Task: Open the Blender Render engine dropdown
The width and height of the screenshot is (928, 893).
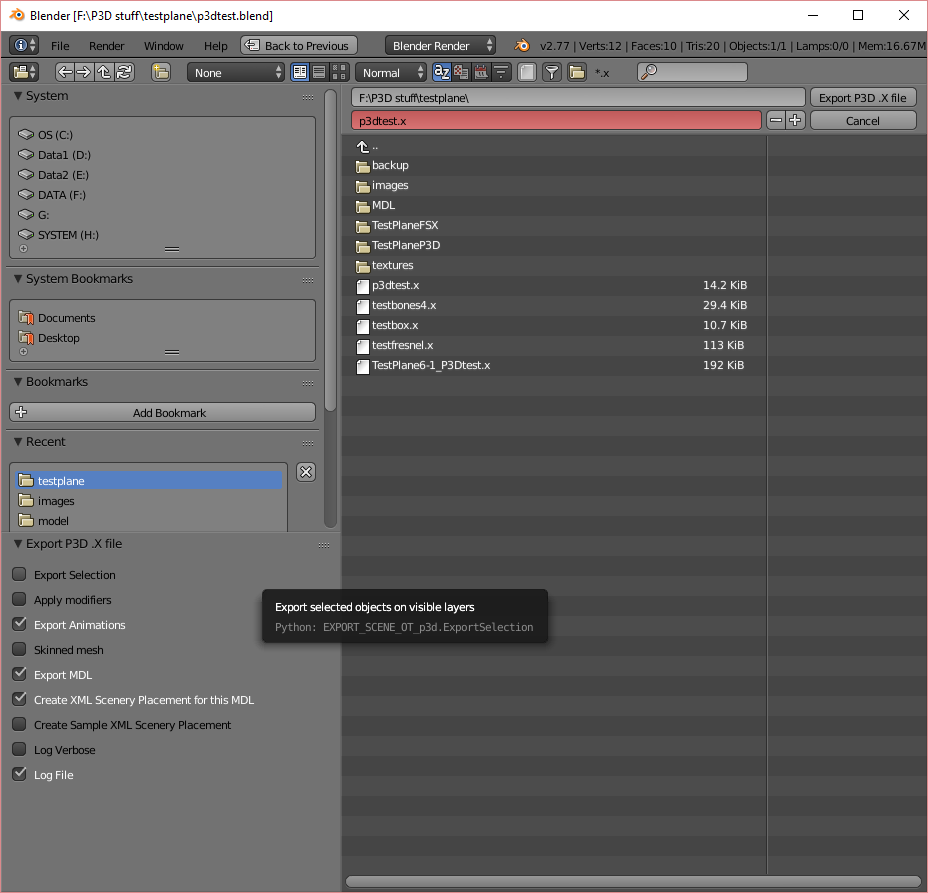Action: click(x=440, y=45)
